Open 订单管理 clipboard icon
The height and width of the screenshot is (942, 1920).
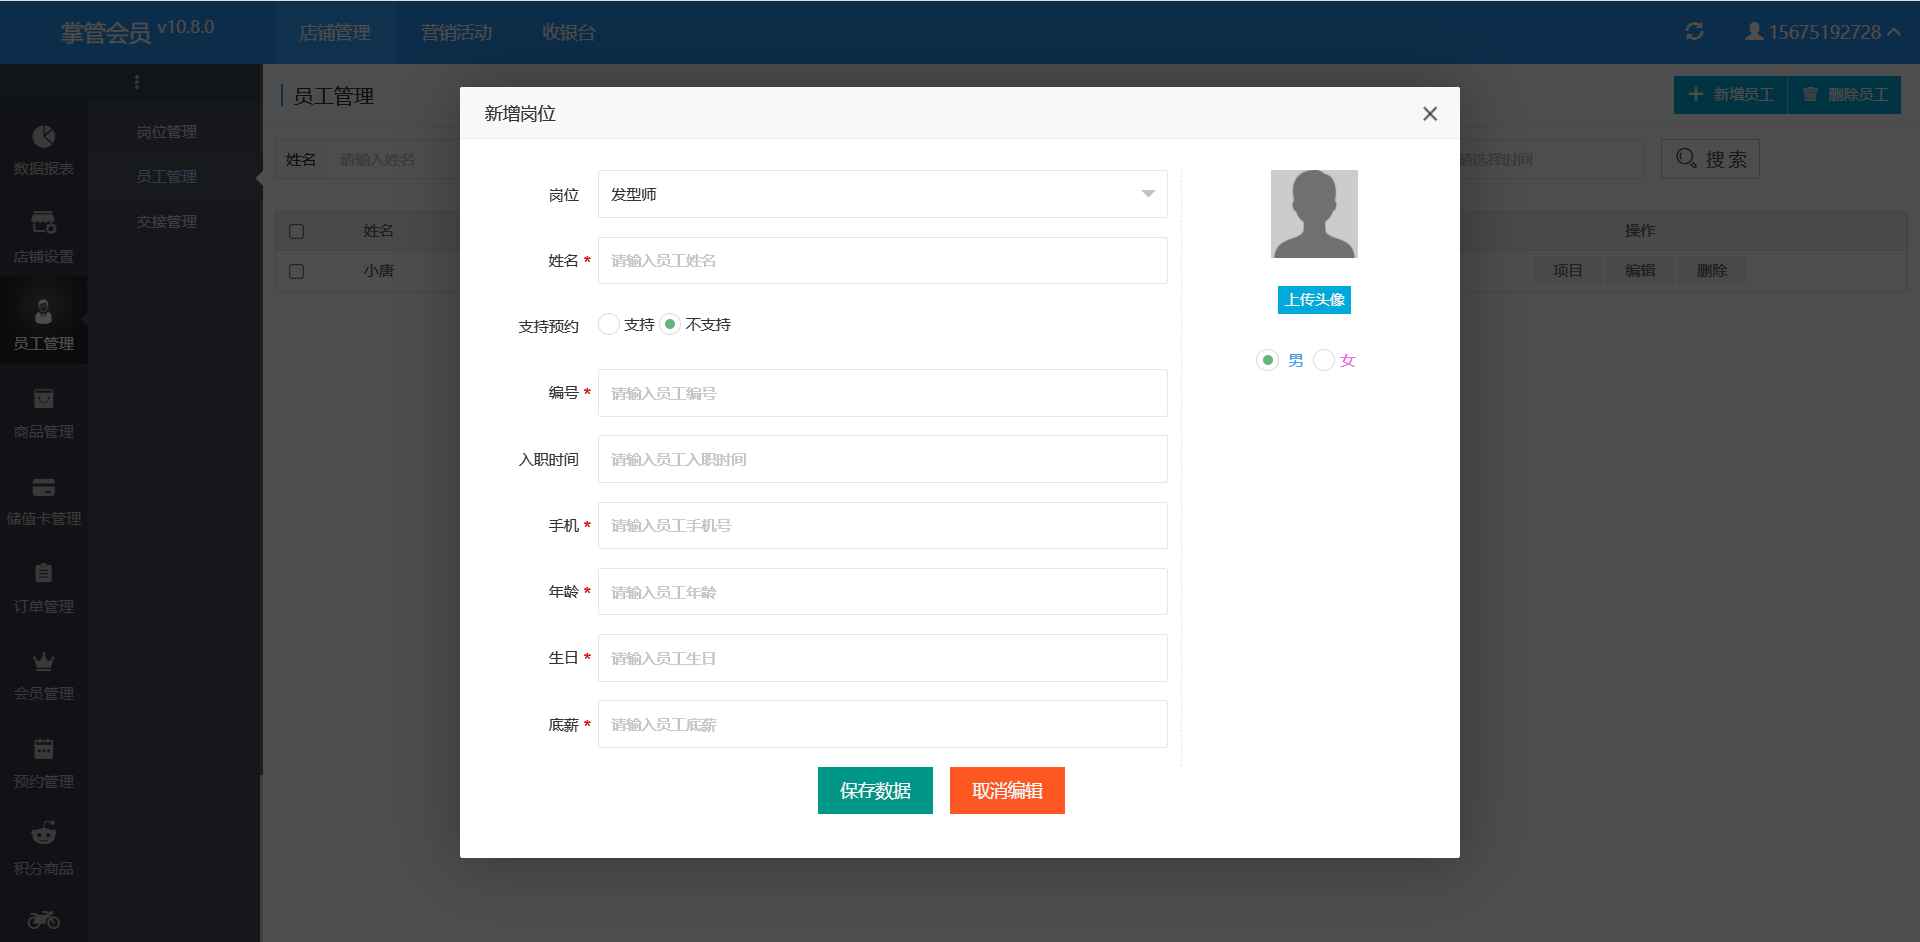coord(43,574)
